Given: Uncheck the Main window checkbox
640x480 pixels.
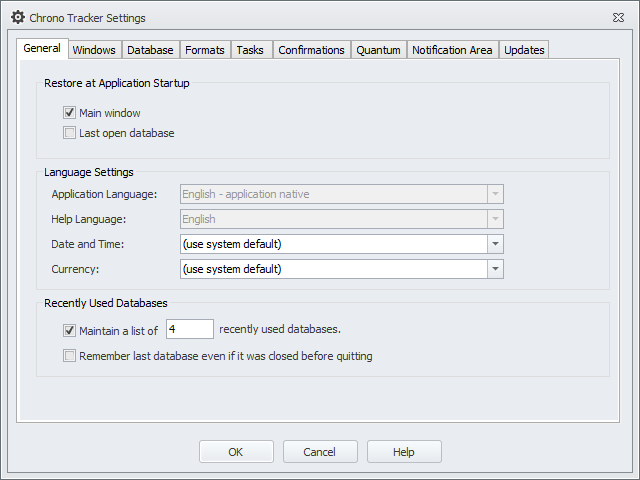Looking at the screenshot, I should point(69,113).
